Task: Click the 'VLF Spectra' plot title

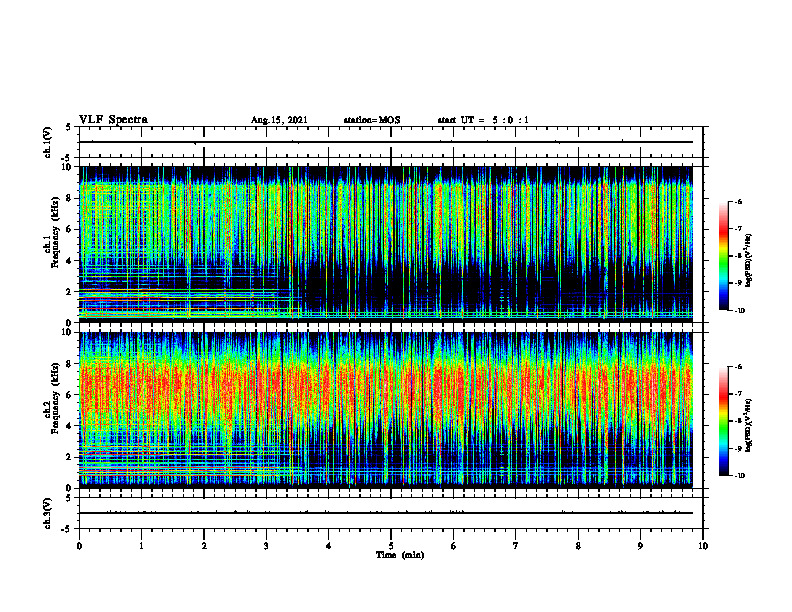Action: point(113,120)
